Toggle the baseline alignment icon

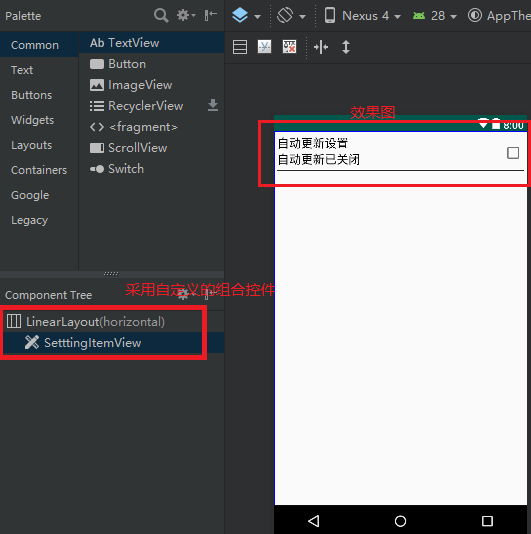point(265,47)
